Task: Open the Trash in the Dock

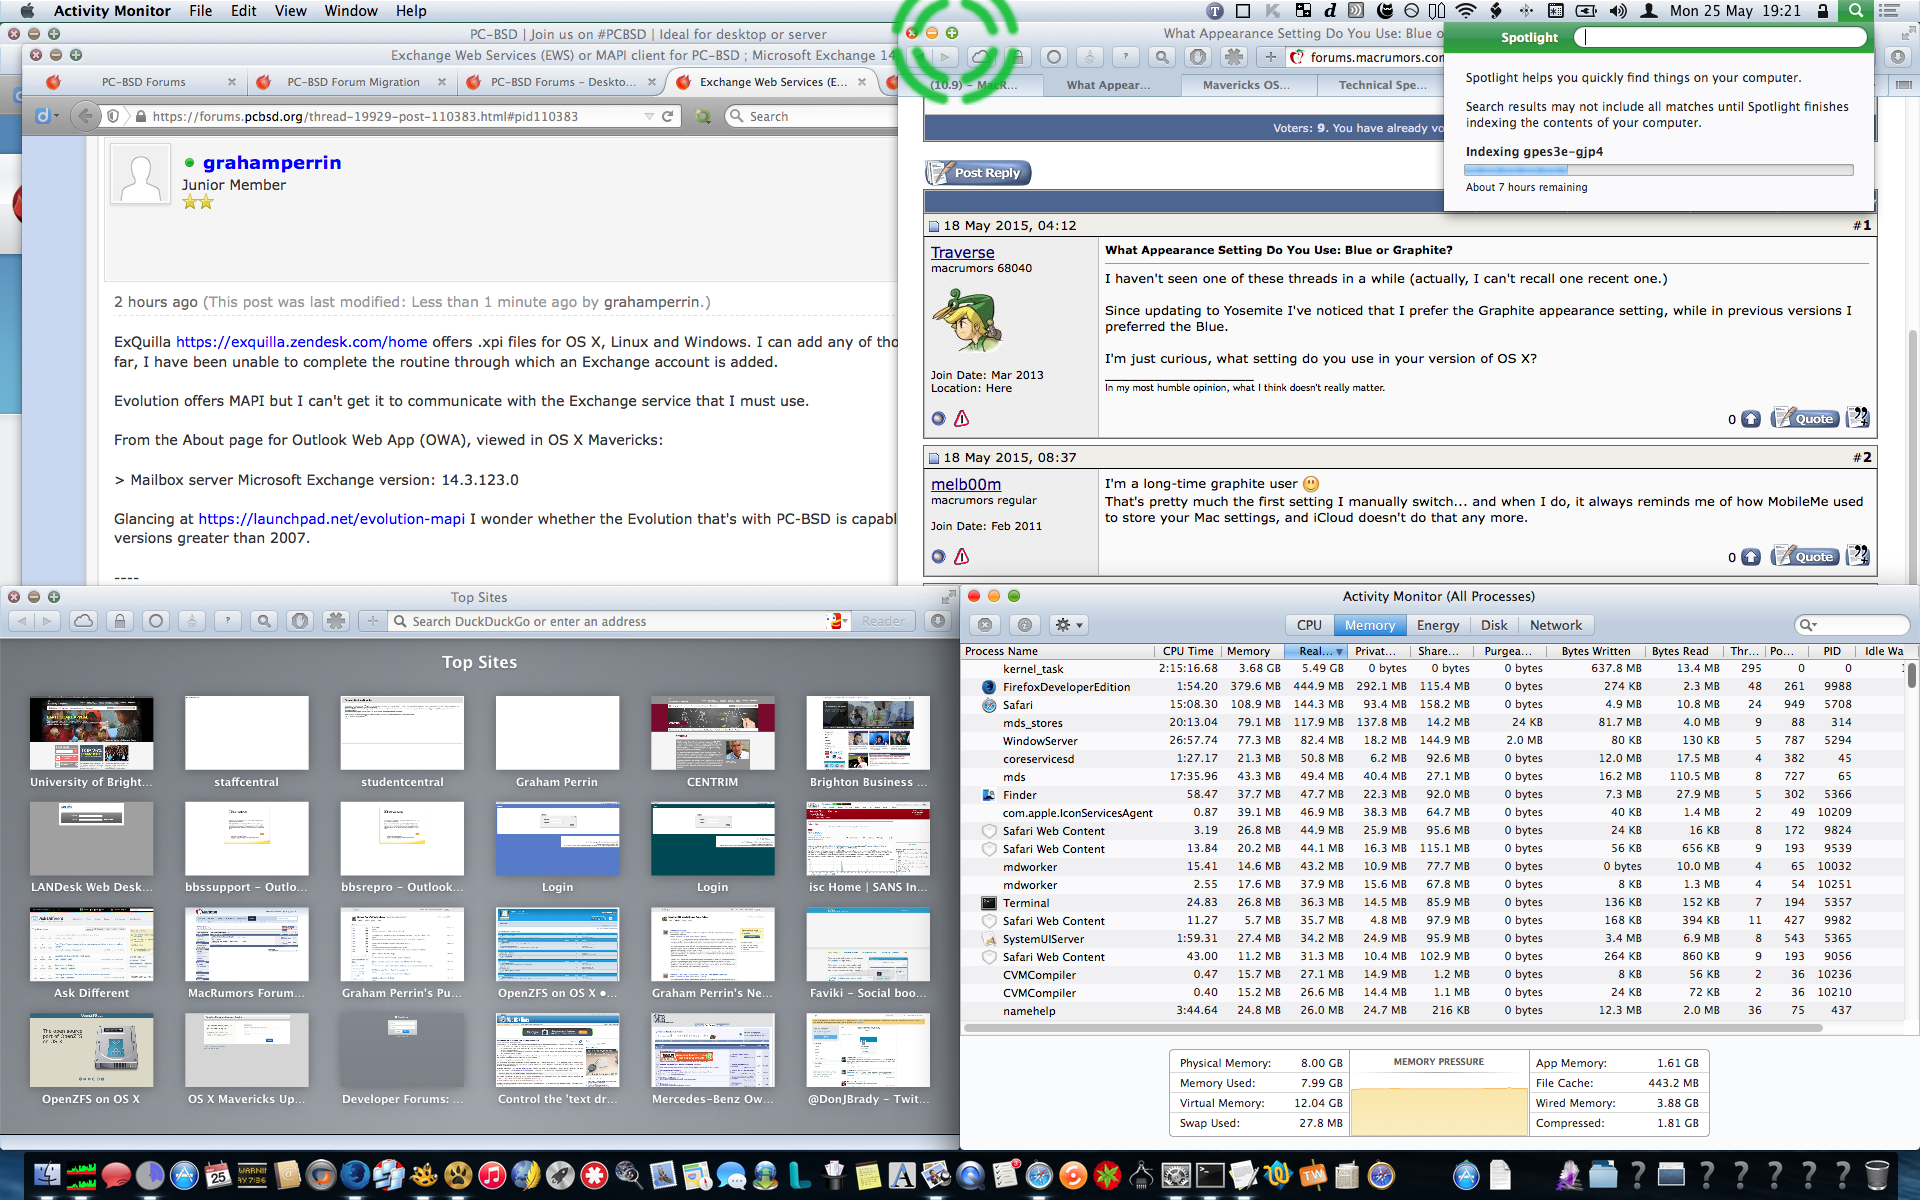Action: coord(1877,1175)
